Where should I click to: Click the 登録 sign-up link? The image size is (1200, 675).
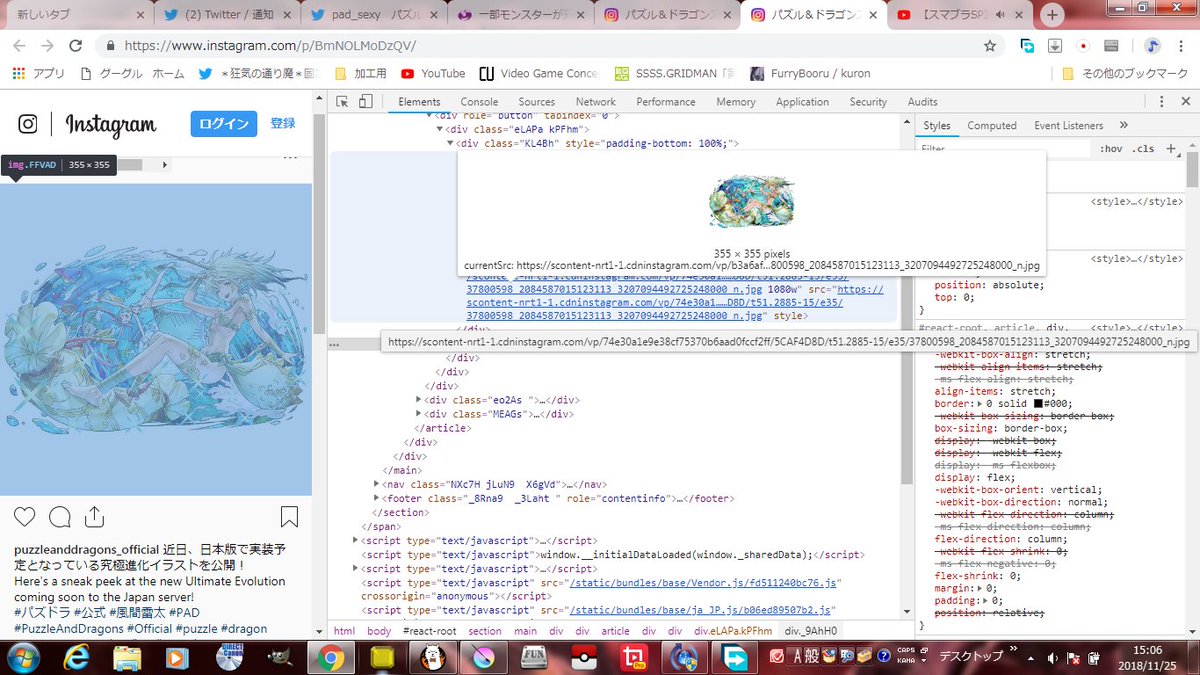point(283,123)
